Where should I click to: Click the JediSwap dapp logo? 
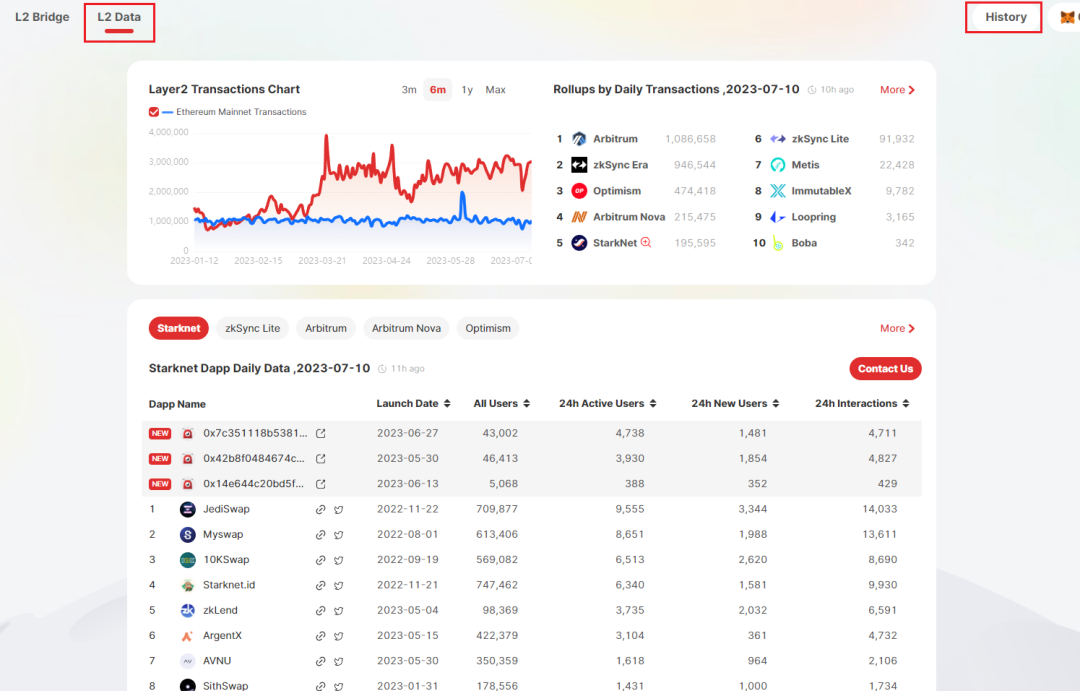click(187, 509)
